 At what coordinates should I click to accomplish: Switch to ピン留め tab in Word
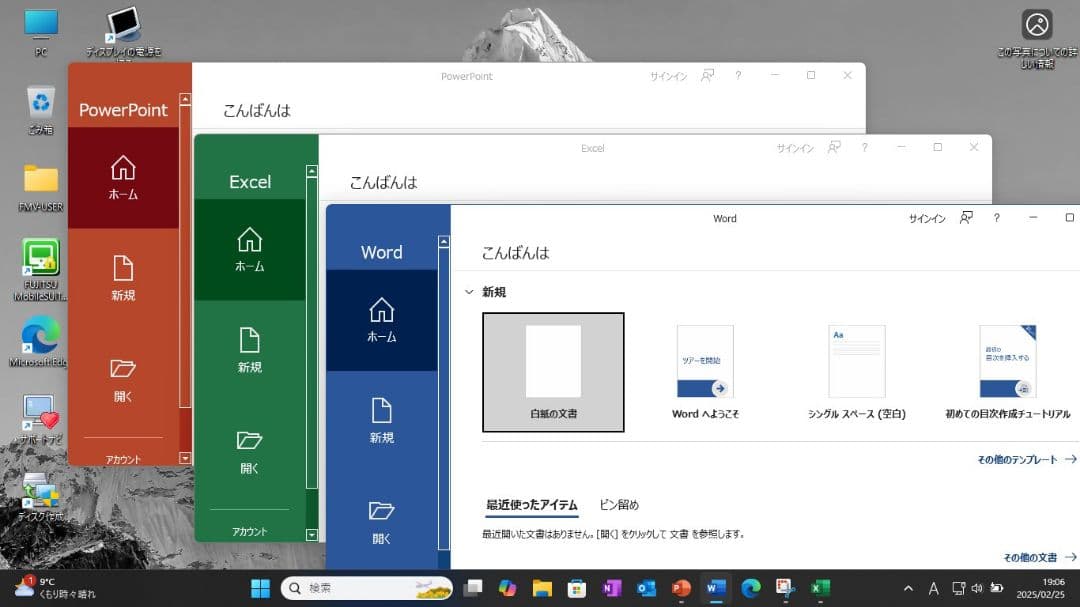(619, 505)
